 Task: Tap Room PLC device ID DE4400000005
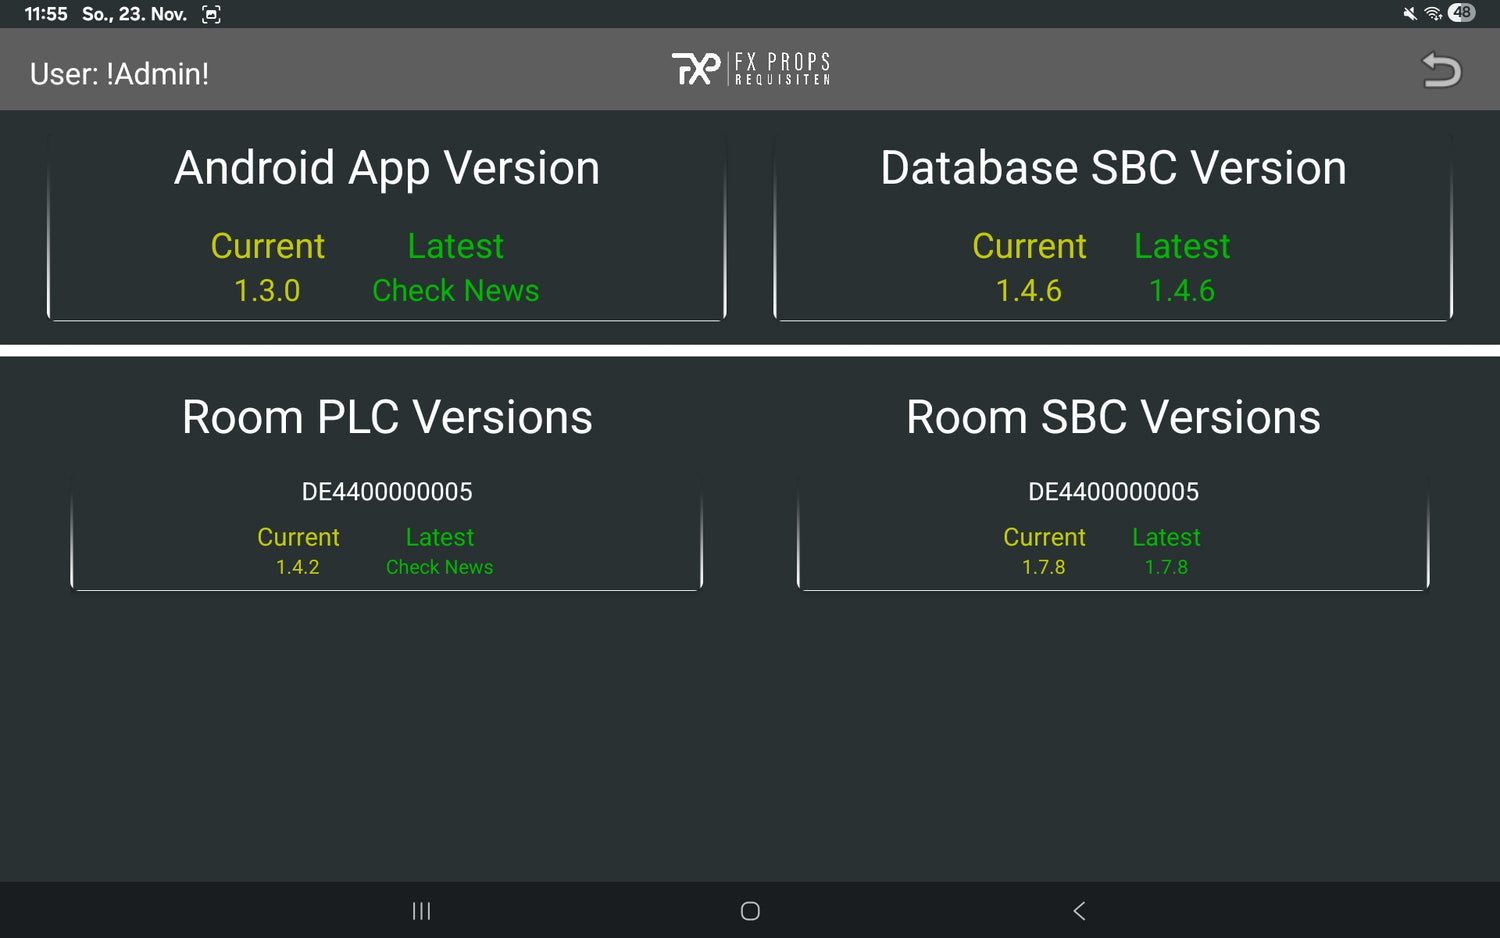coord(387,492)
